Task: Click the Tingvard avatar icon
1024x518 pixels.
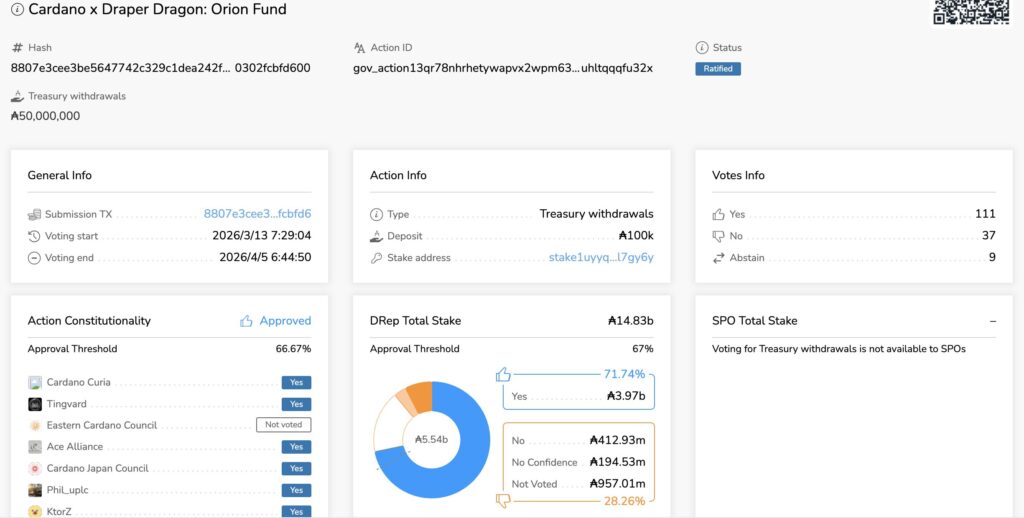Action: click(x=35, y=404)
